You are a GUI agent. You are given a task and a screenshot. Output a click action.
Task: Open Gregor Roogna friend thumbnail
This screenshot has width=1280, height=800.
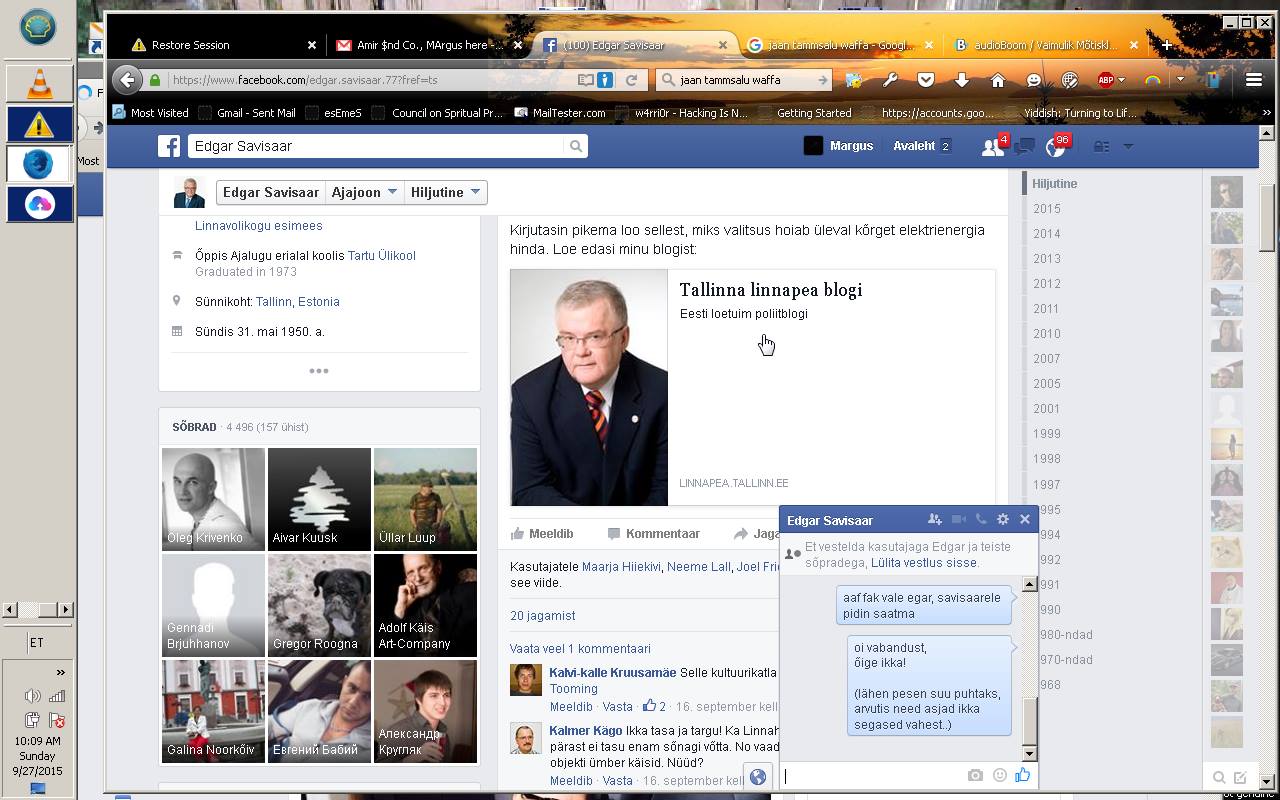(x=319, y=605)
